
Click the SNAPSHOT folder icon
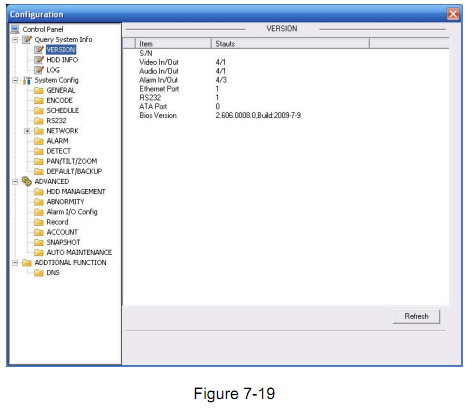coord(39,242)
